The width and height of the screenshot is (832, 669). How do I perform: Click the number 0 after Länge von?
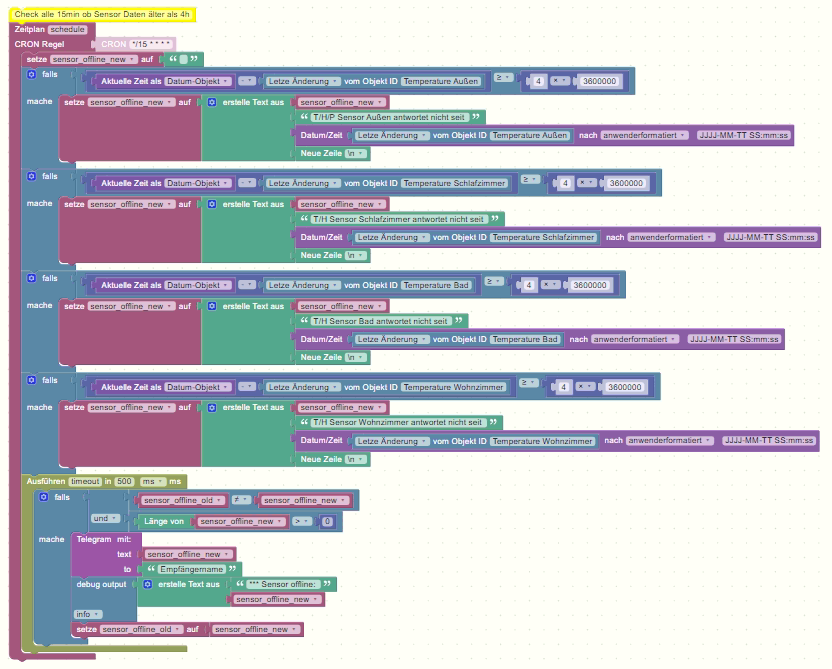click(x=327, y=522)
